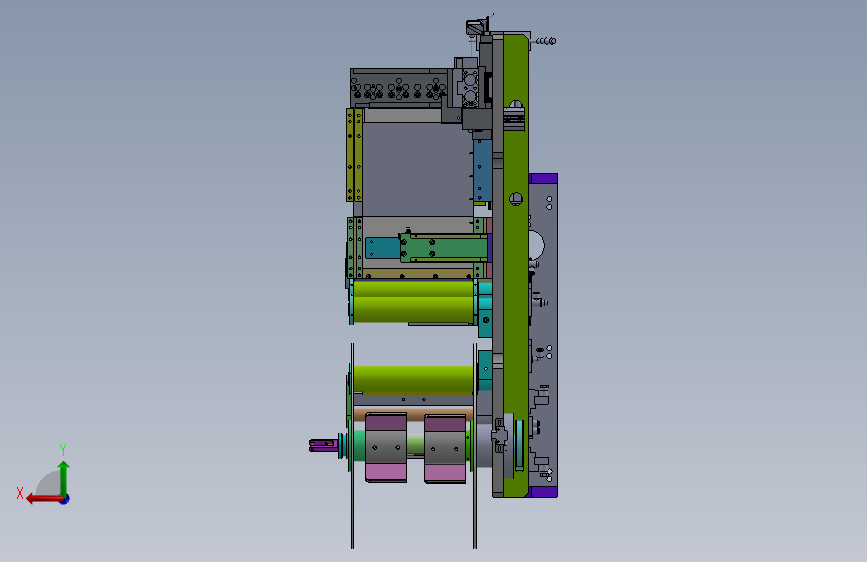Click the green 'Y' axis label
This screenshot has width=867, height=562.
pos(63,449)
